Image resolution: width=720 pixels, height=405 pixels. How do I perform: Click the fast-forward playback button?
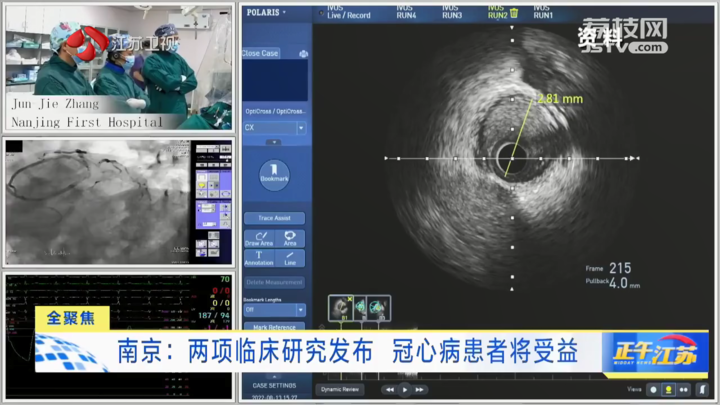421,389
